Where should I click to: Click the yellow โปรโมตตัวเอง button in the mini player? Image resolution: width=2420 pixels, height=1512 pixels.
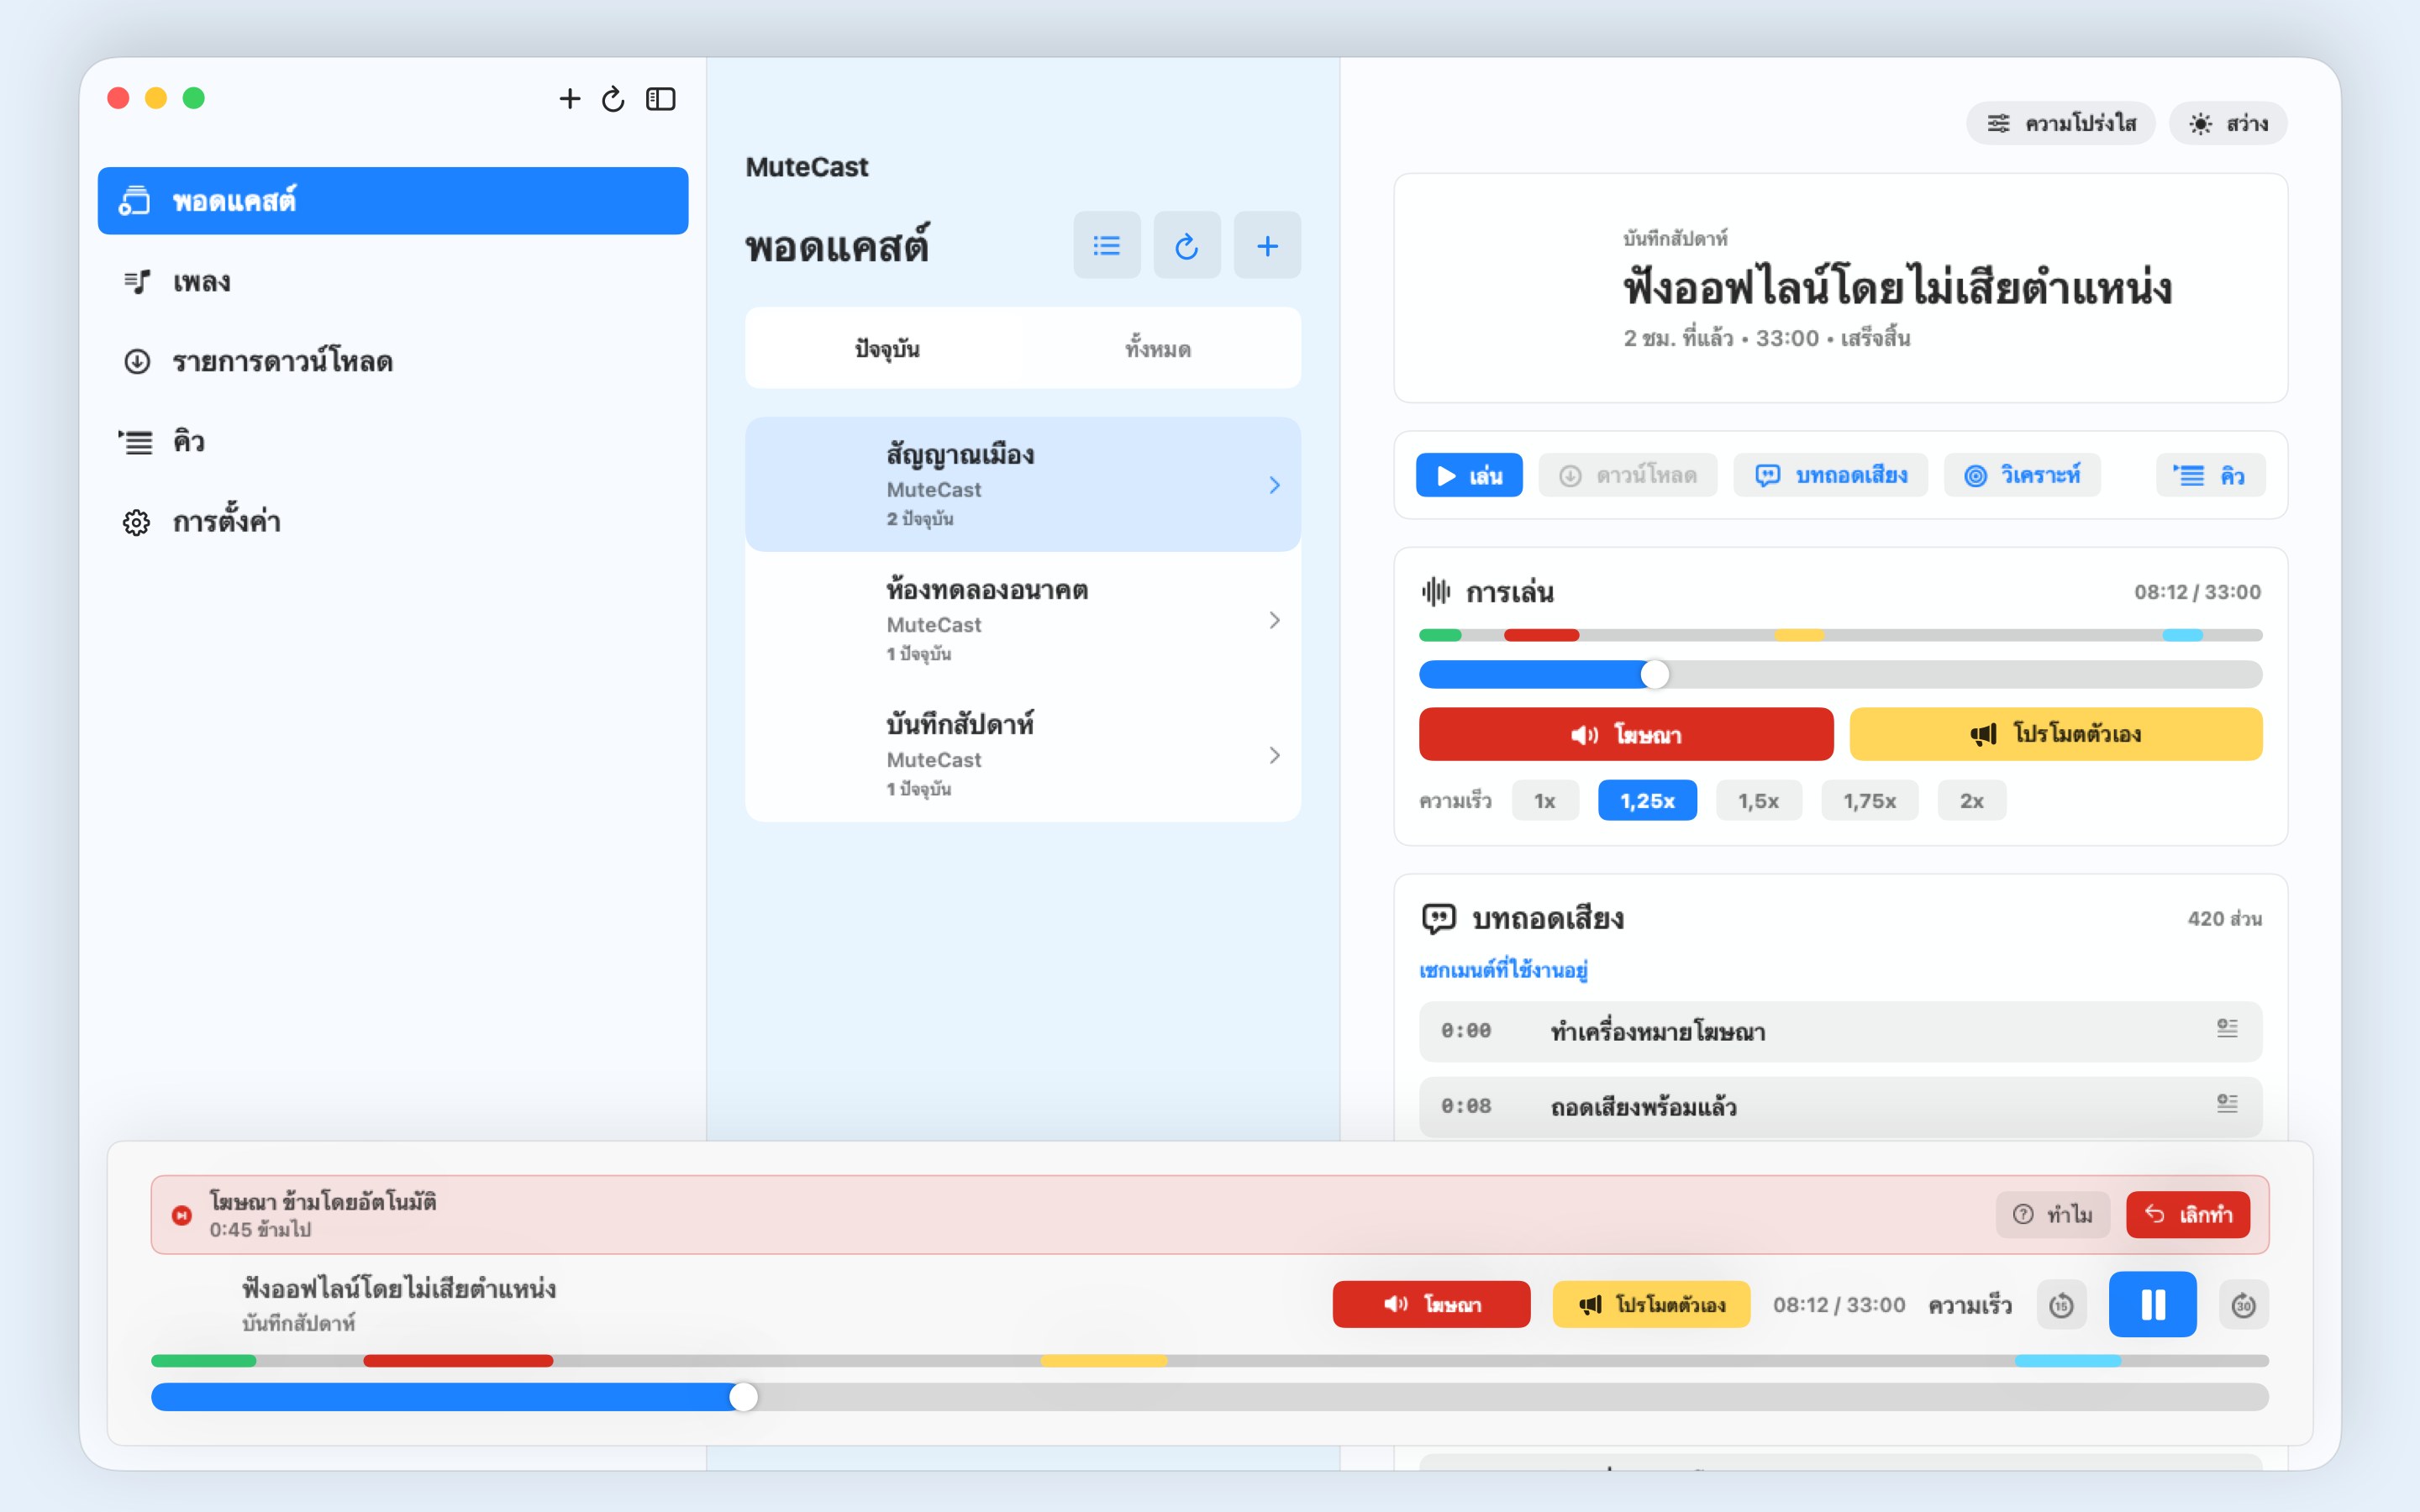pos(1650,1304)
